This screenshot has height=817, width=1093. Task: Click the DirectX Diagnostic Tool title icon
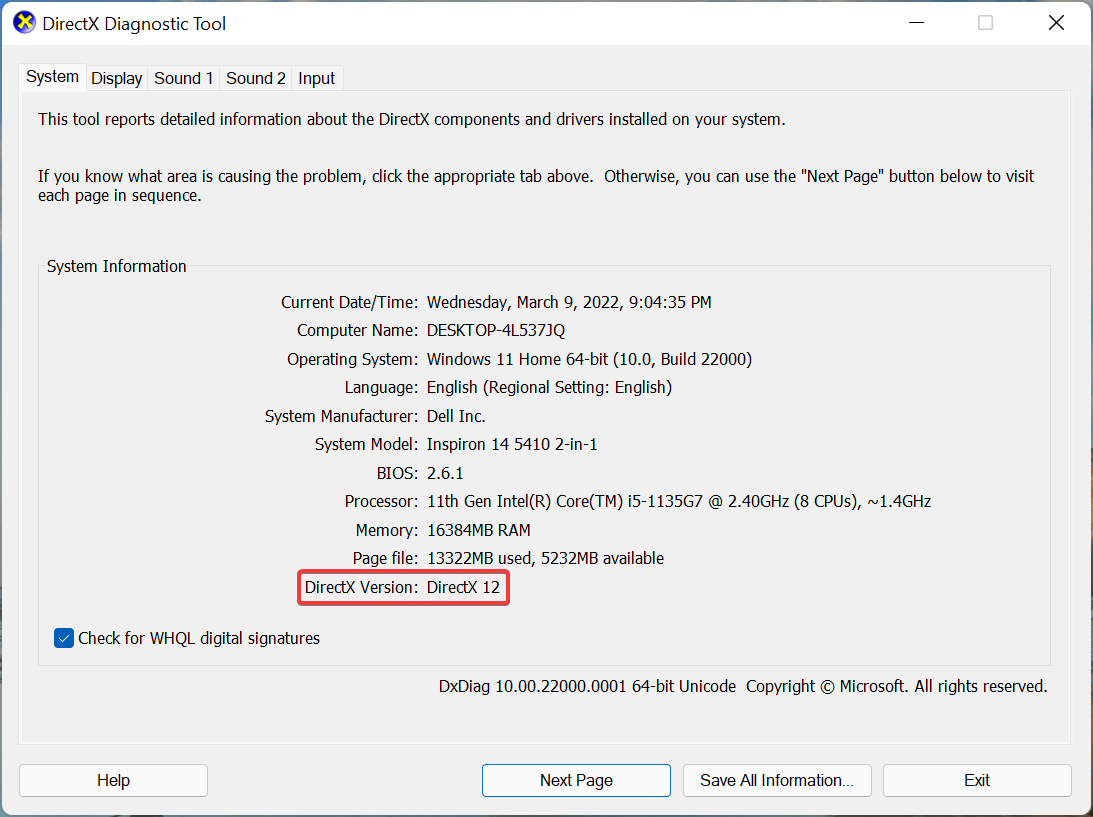pos(24,23)
